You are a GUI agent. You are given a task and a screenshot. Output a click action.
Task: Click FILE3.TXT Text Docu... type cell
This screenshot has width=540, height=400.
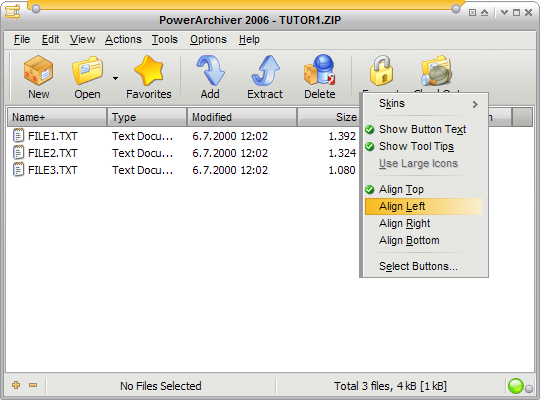tap(143, 170)
